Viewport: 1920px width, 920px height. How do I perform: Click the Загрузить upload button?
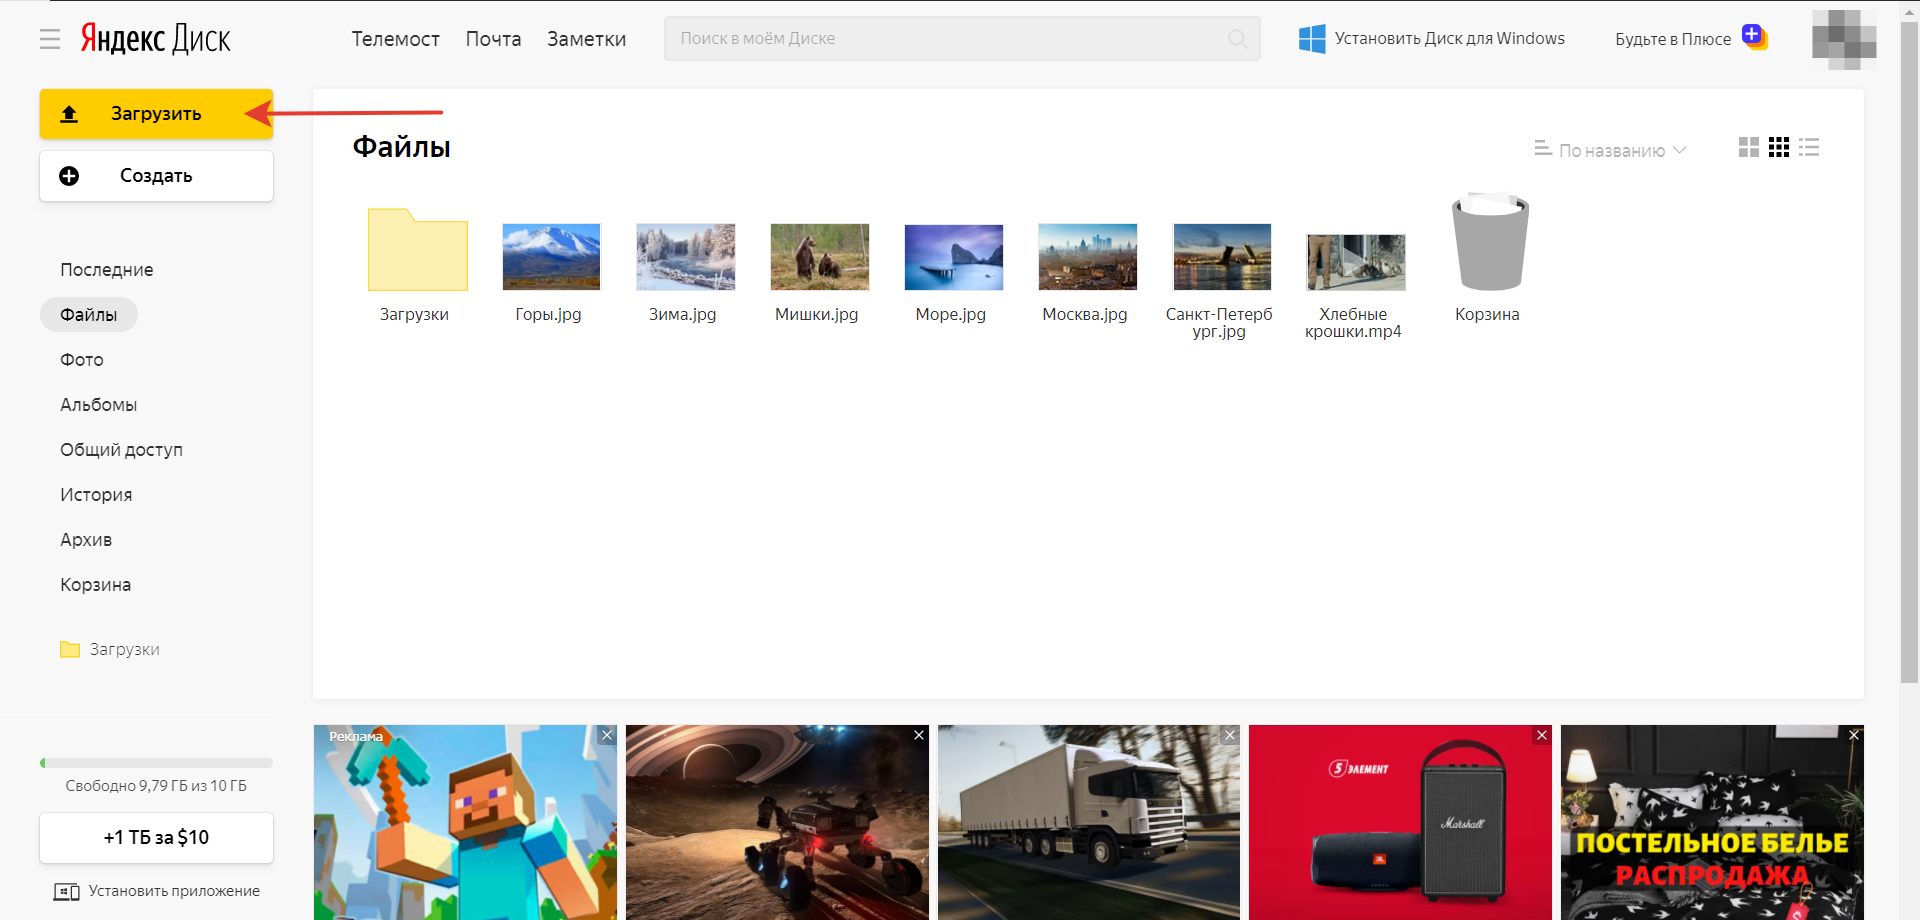coord(156,114)
